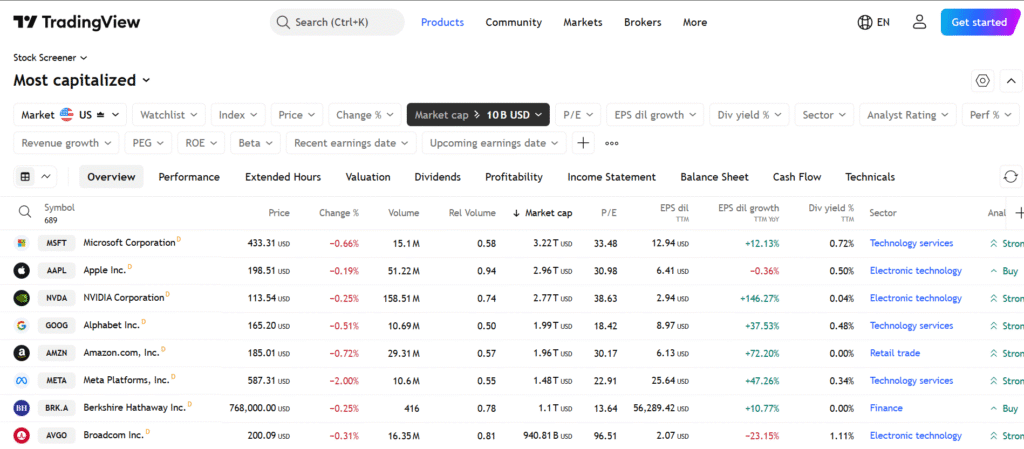Screen dimensions: 1024x449
Task: Open the Stock Screener dropdown
Action: pyautogui.click(x=50, y=57)
